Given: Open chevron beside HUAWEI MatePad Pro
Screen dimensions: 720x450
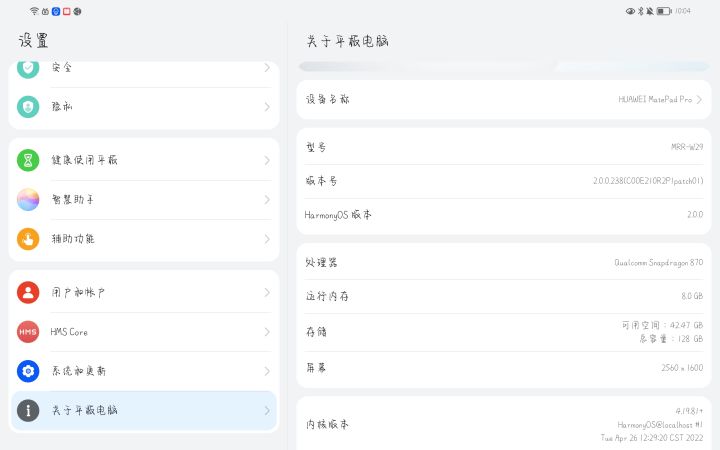Looking at the screenshot, I should point(699,100).
